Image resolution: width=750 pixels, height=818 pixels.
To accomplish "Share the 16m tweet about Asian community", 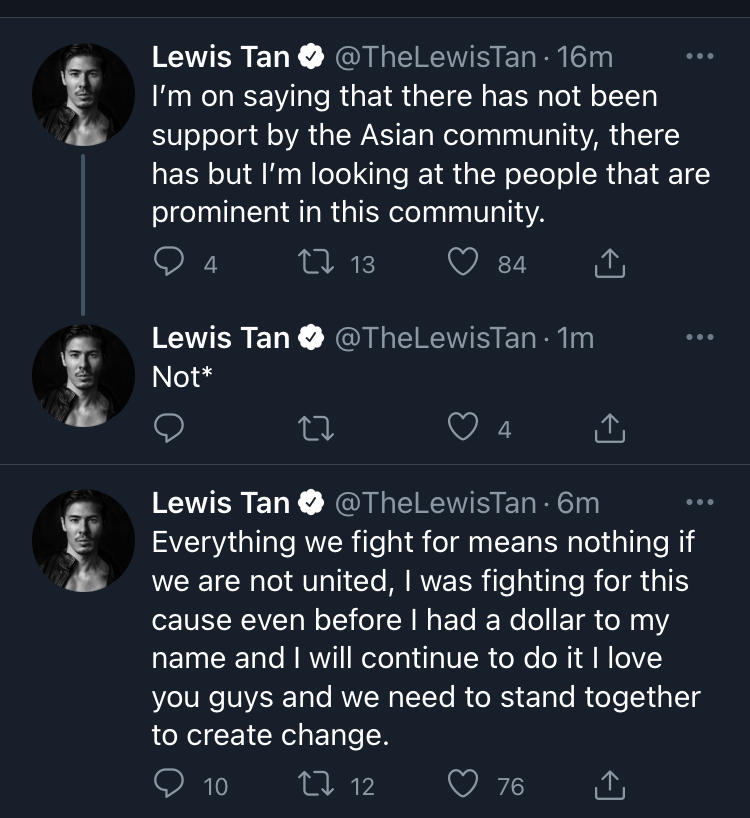I will click(609, 263).
